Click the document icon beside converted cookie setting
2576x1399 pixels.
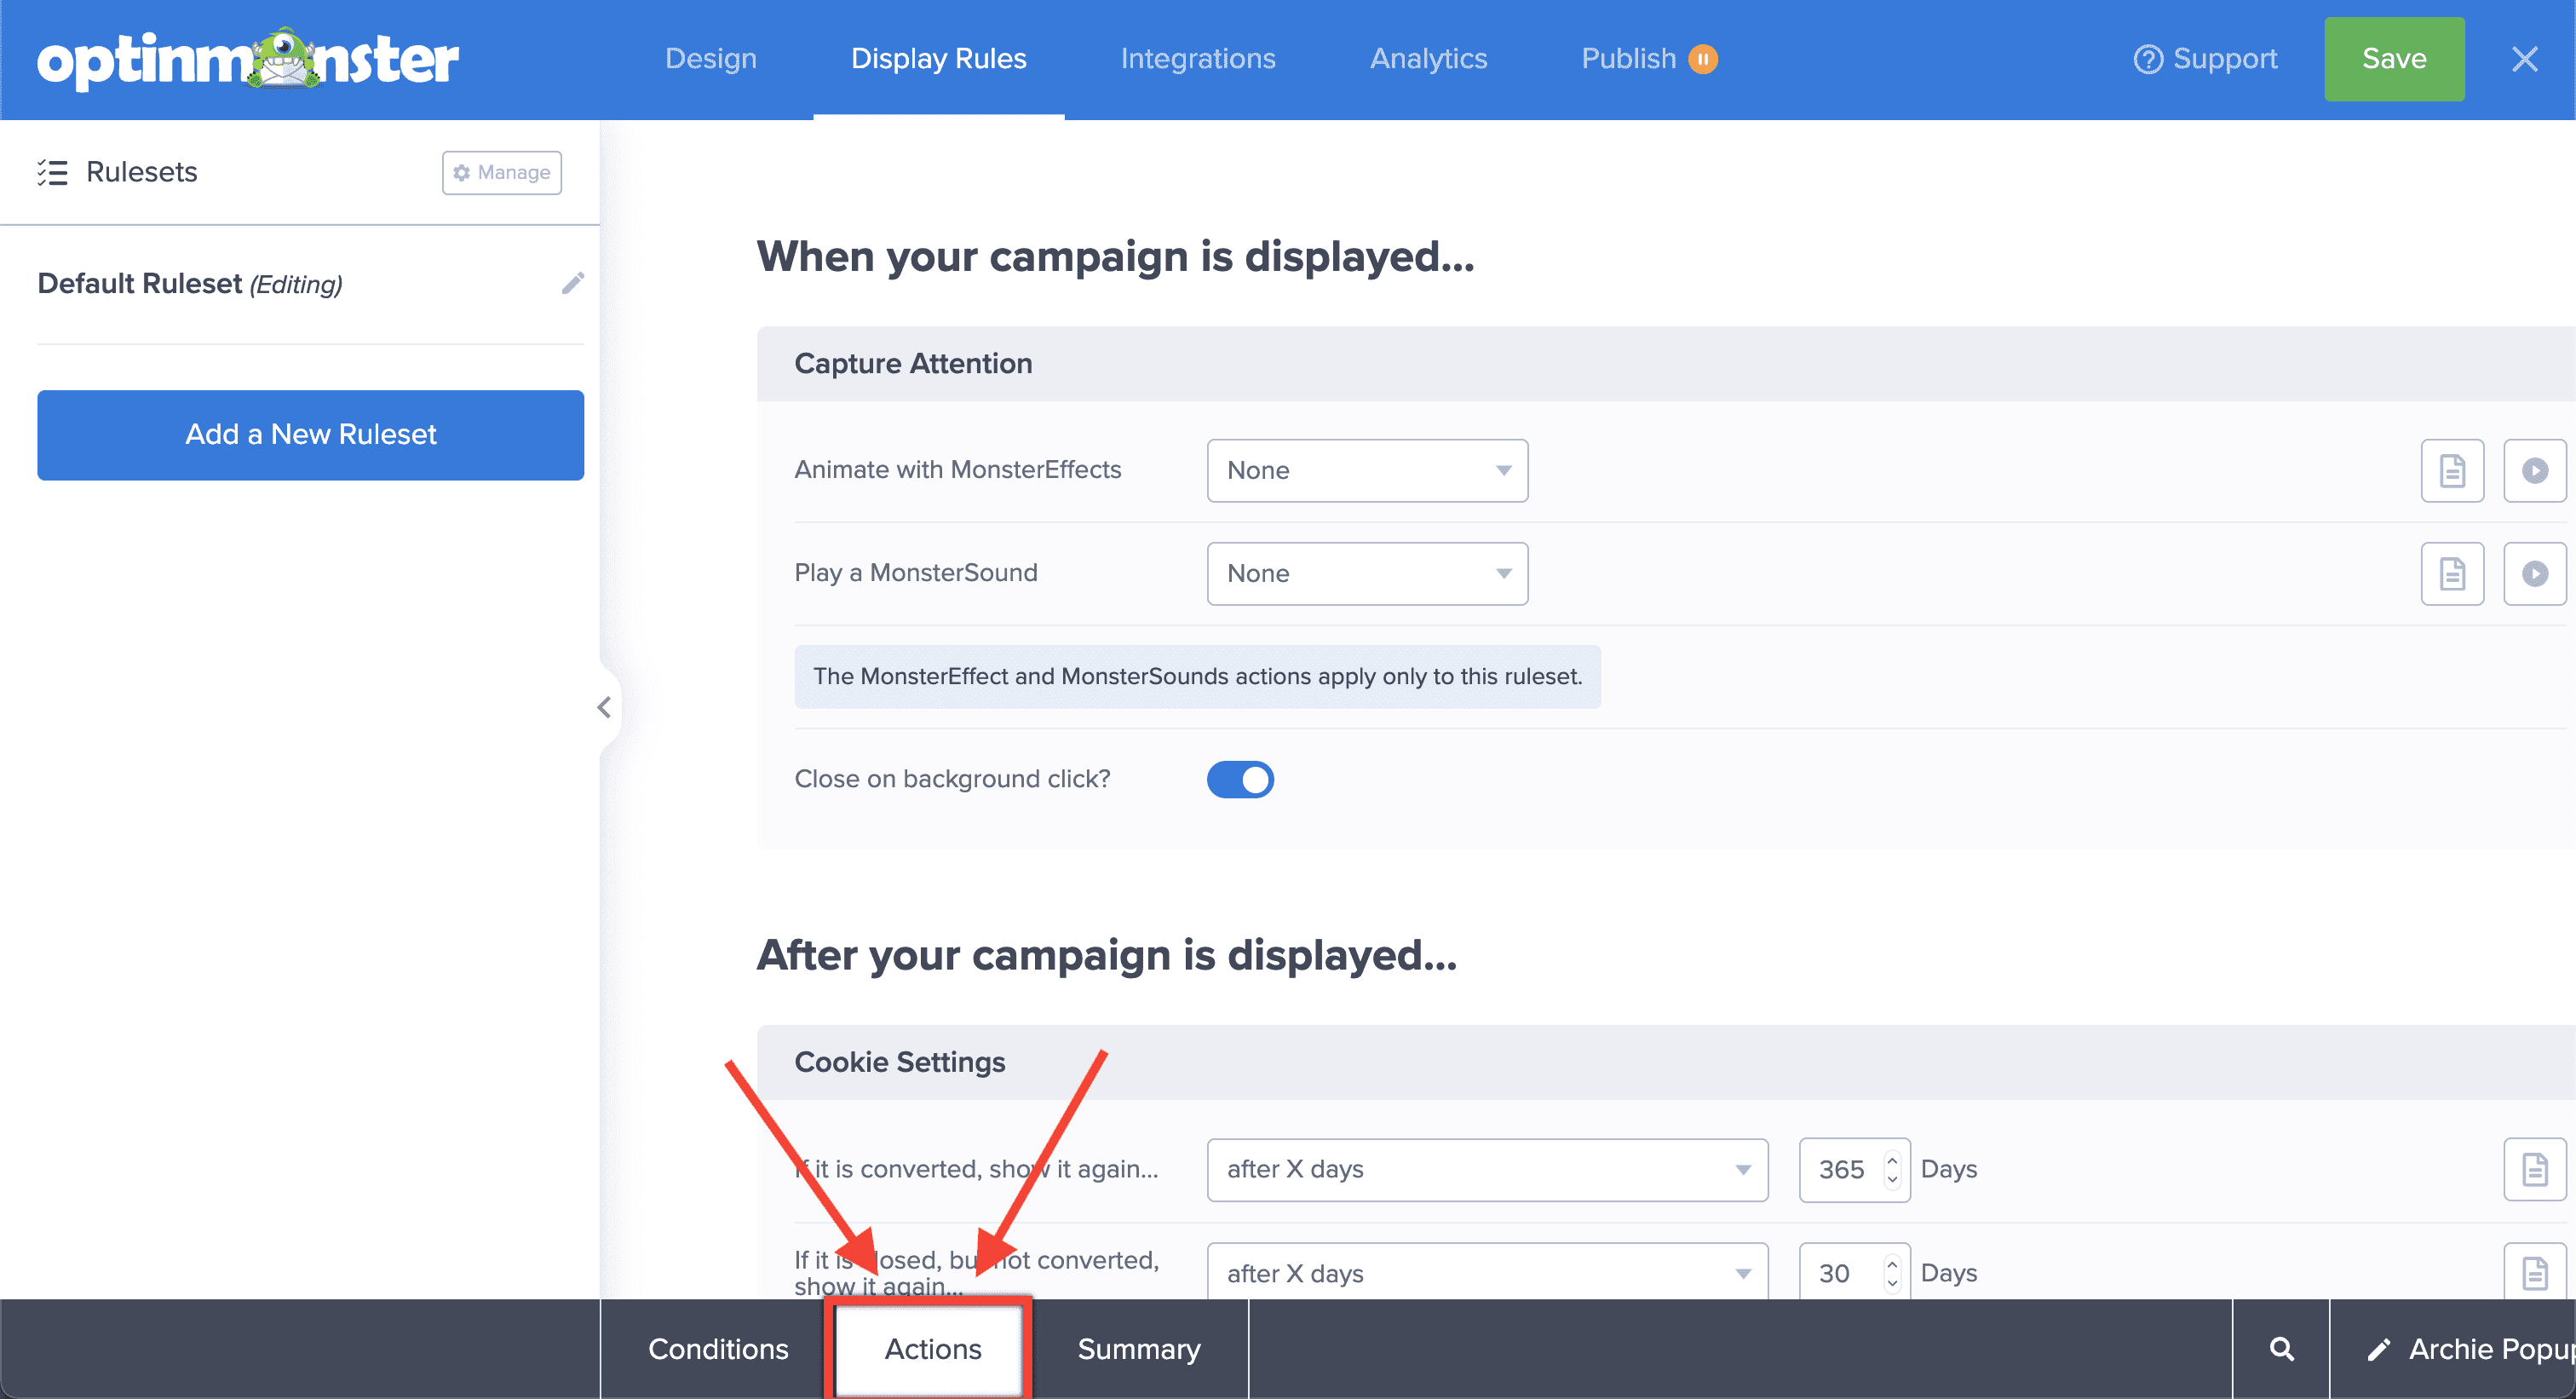pyautogui.click(x=2533, y=1169)
